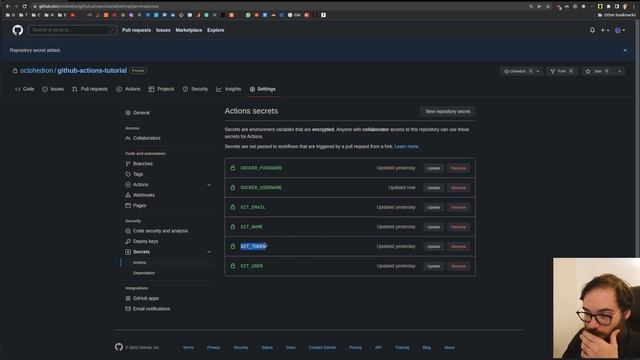The width and height of the screenshot is (640, 360).
Task: Update the GIT_NAME secret
Action: coord(433,227)
